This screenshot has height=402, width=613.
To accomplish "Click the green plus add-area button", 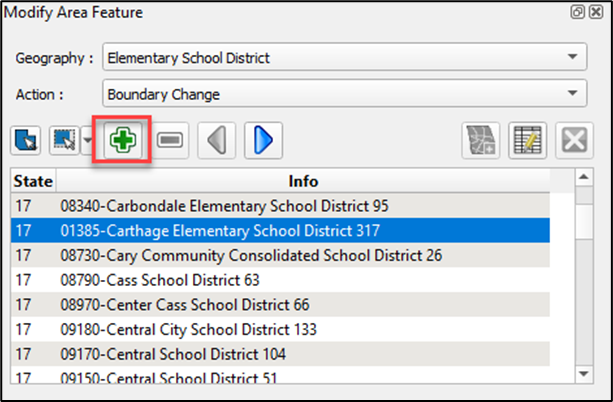I will [120, 142].
